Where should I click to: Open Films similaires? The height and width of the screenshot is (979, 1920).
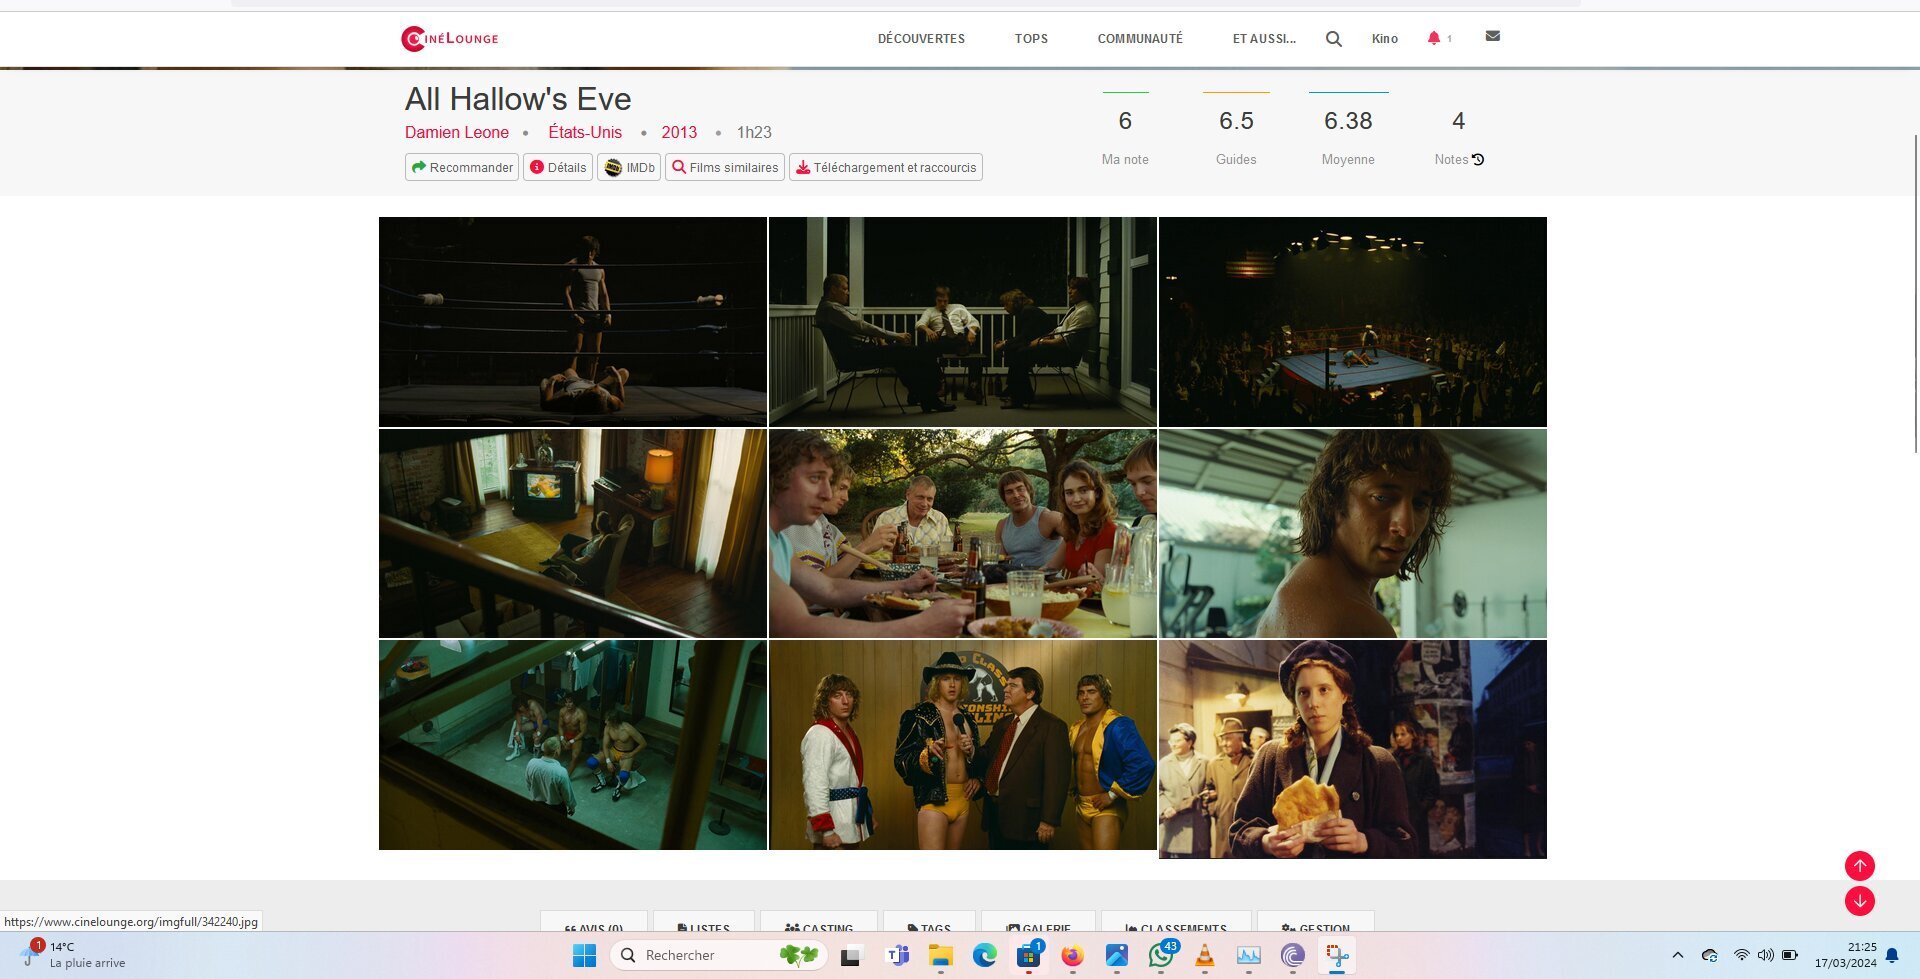click(725, 167)
